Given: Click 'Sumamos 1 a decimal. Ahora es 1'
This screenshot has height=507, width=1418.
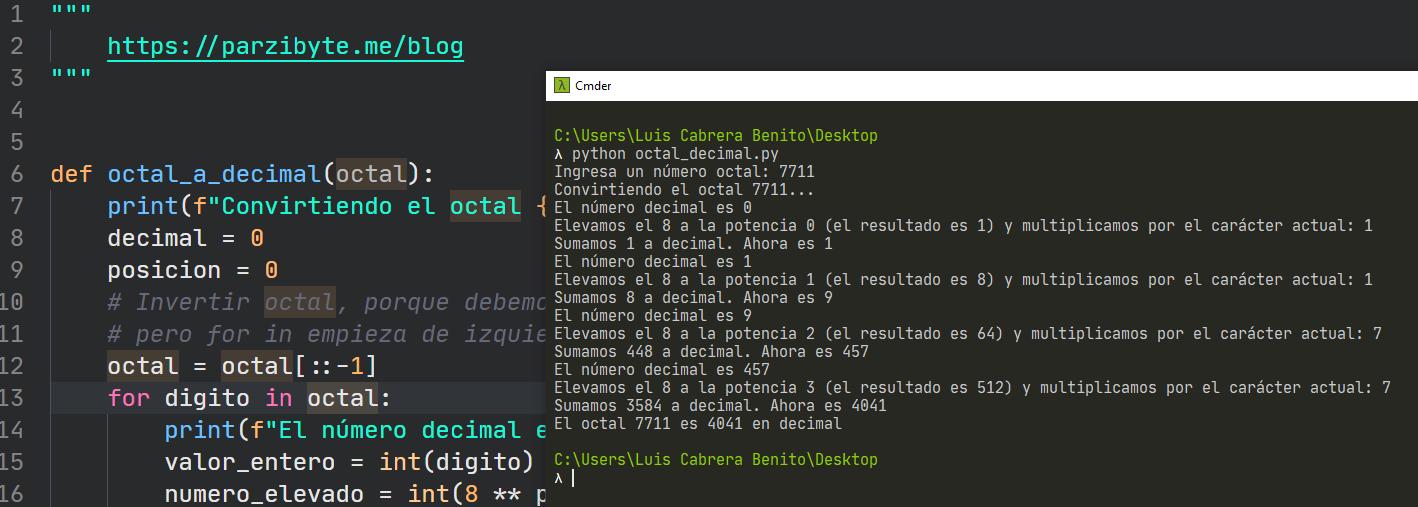Looking at the screenshot, I should tap(693, 243).
